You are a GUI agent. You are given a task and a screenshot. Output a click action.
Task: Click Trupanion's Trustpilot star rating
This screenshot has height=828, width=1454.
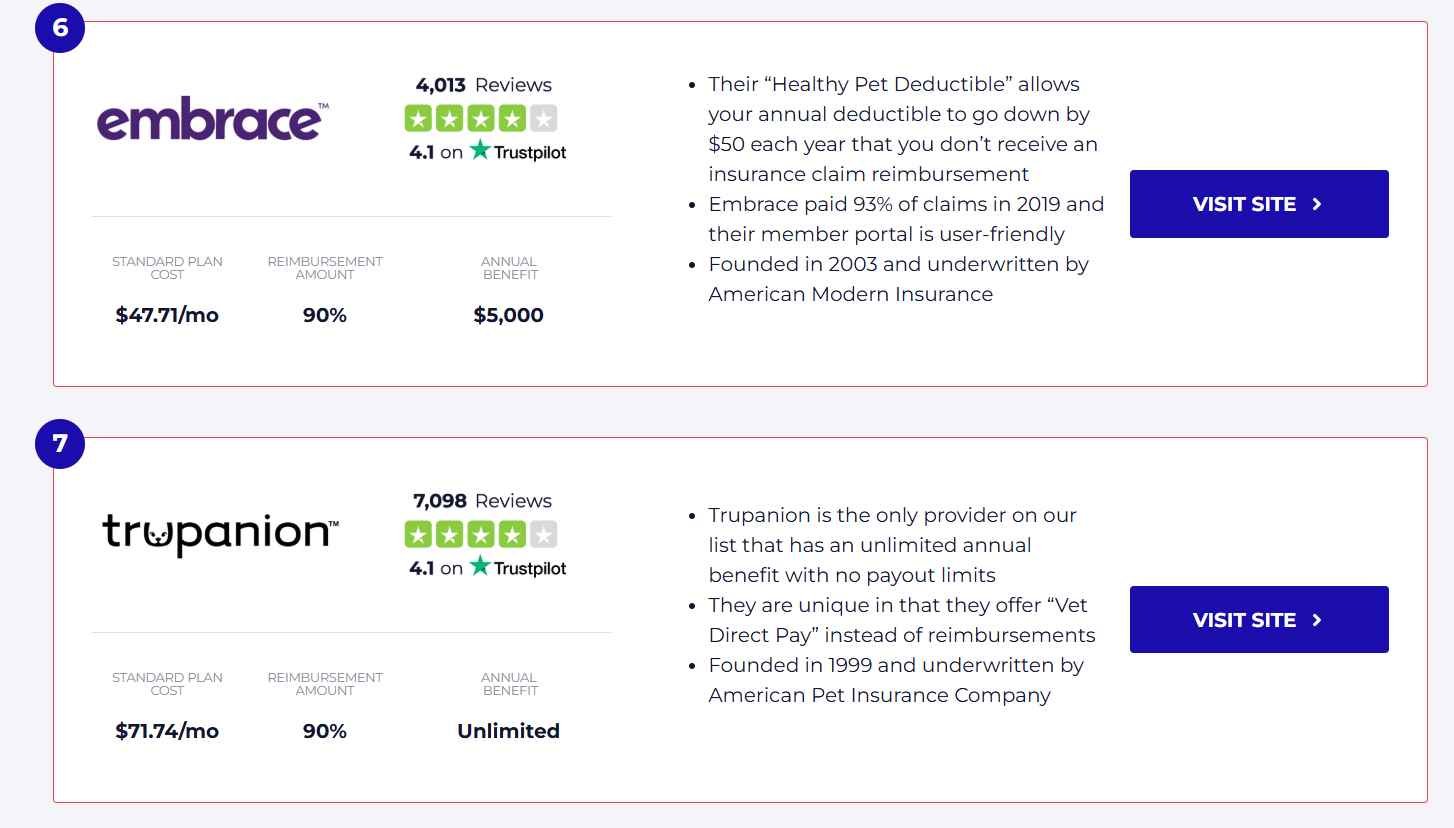coord(481,535)
